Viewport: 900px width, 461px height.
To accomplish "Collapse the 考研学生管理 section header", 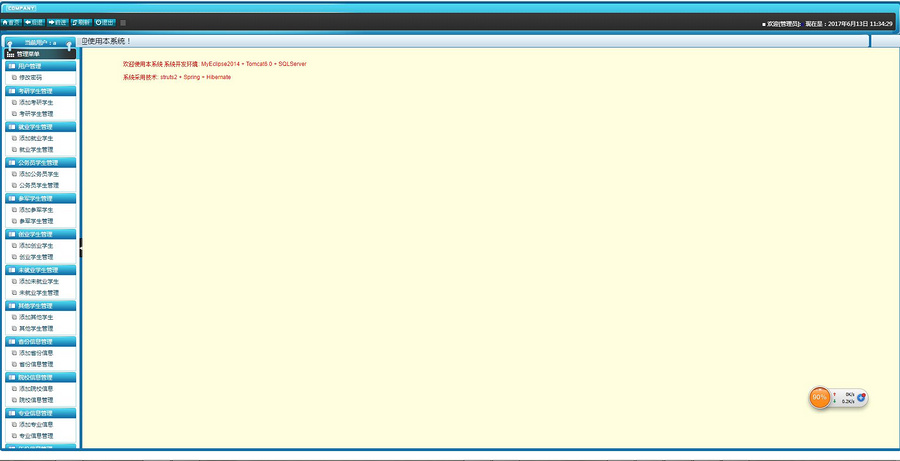I will [40, 91].
